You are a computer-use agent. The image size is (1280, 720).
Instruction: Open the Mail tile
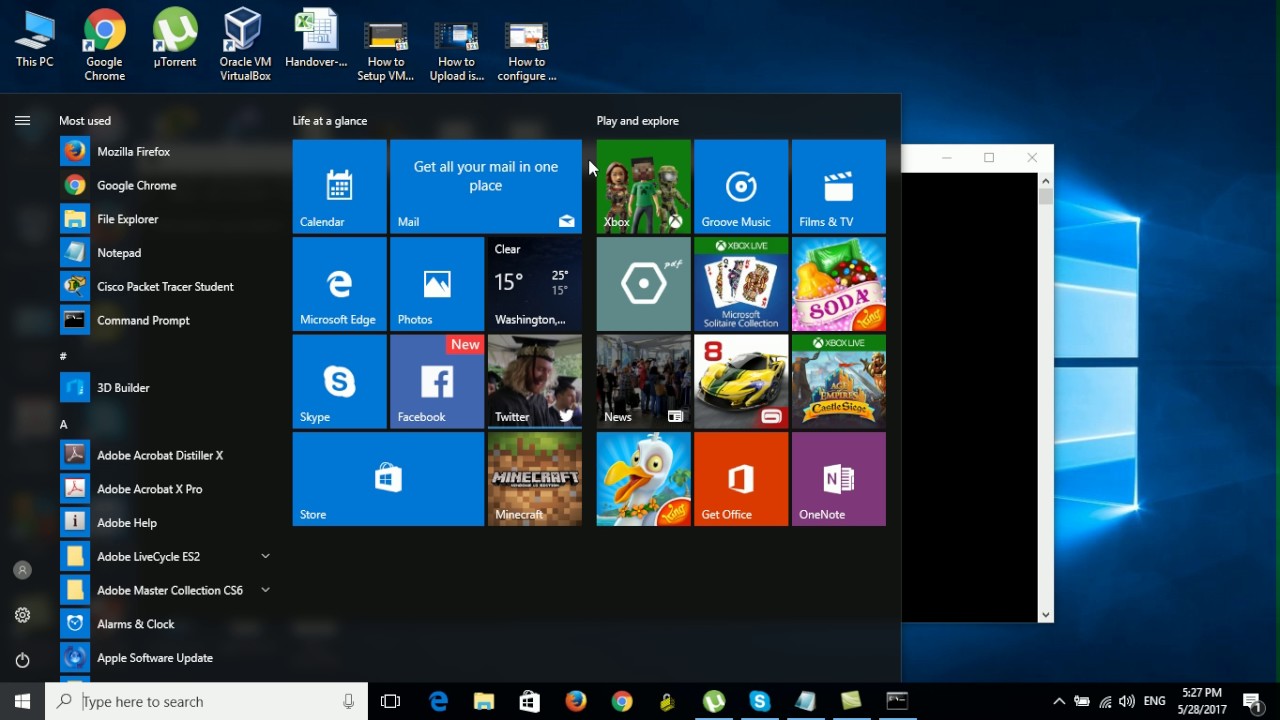(486, 186)
